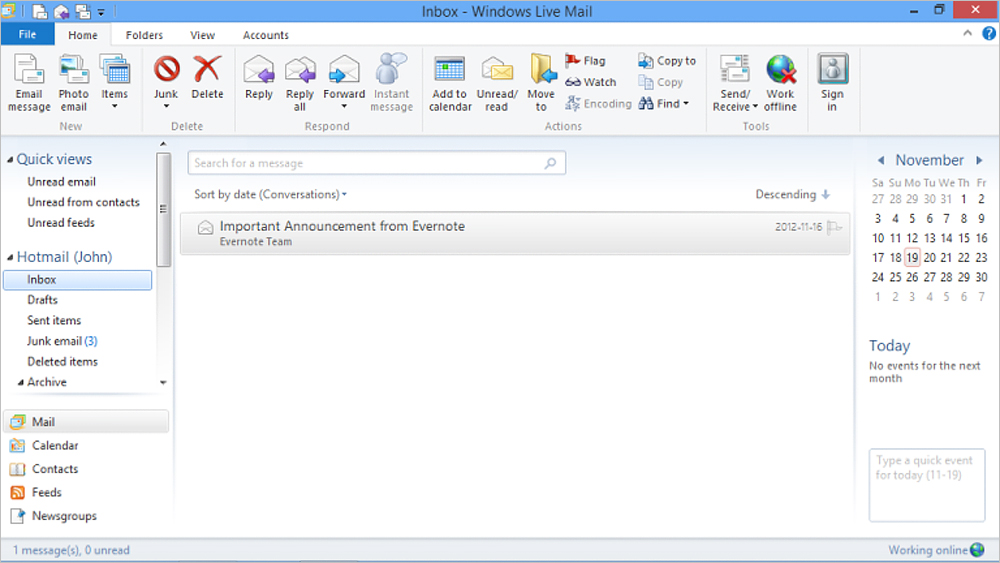Toggle the flag on the Evernote message
Viewport: 1000px width, 563px height.
834,227
